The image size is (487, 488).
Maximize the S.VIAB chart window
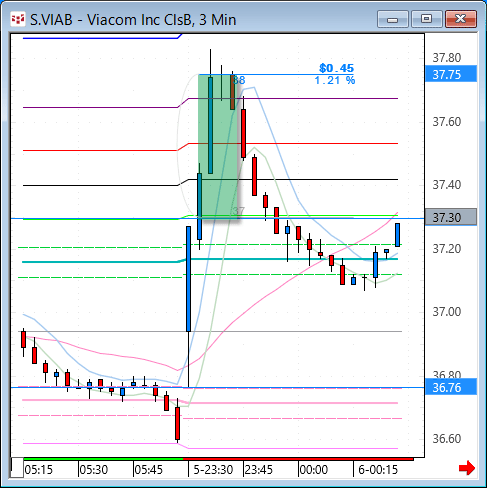(x=426, y=19)
